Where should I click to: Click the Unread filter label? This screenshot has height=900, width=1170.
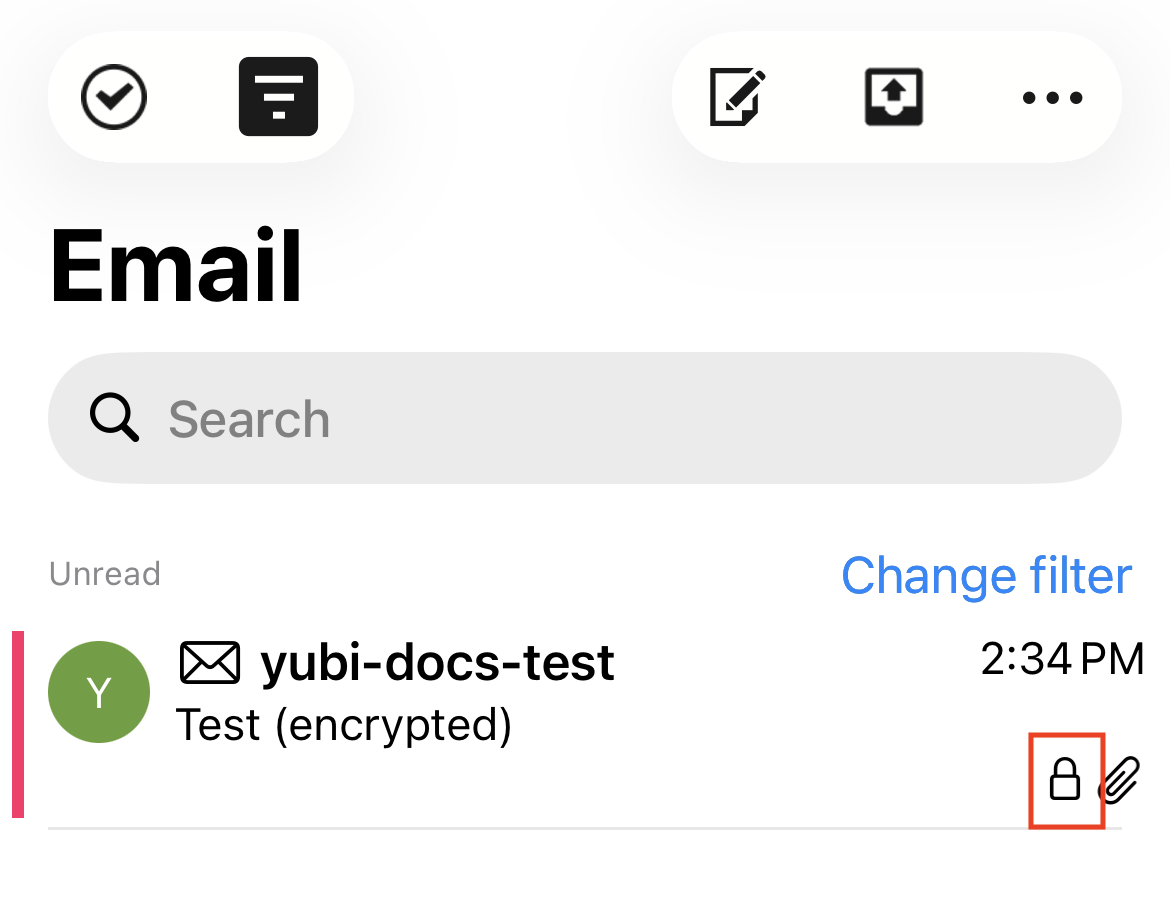pos(105,574)
